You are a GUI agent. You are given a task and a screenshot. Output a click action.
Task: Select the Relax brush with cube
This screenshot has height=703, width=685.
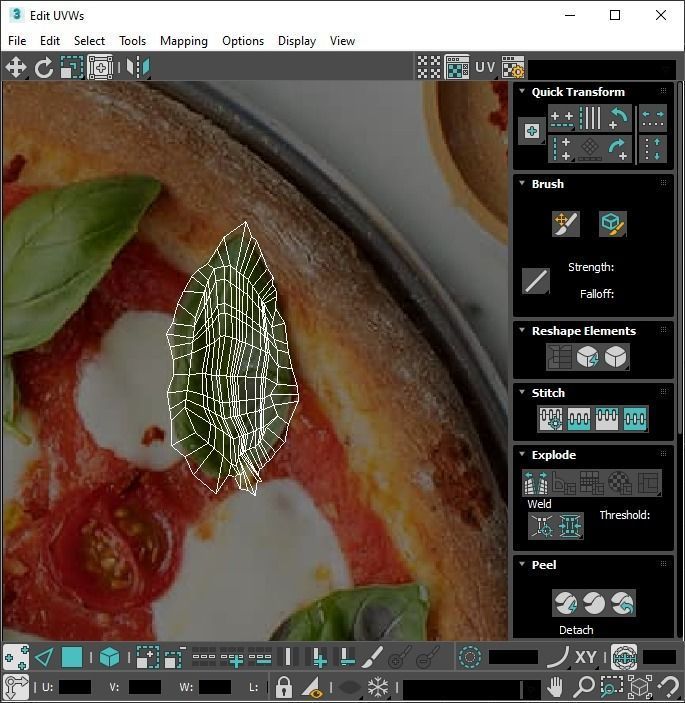[x=612, y=224]
